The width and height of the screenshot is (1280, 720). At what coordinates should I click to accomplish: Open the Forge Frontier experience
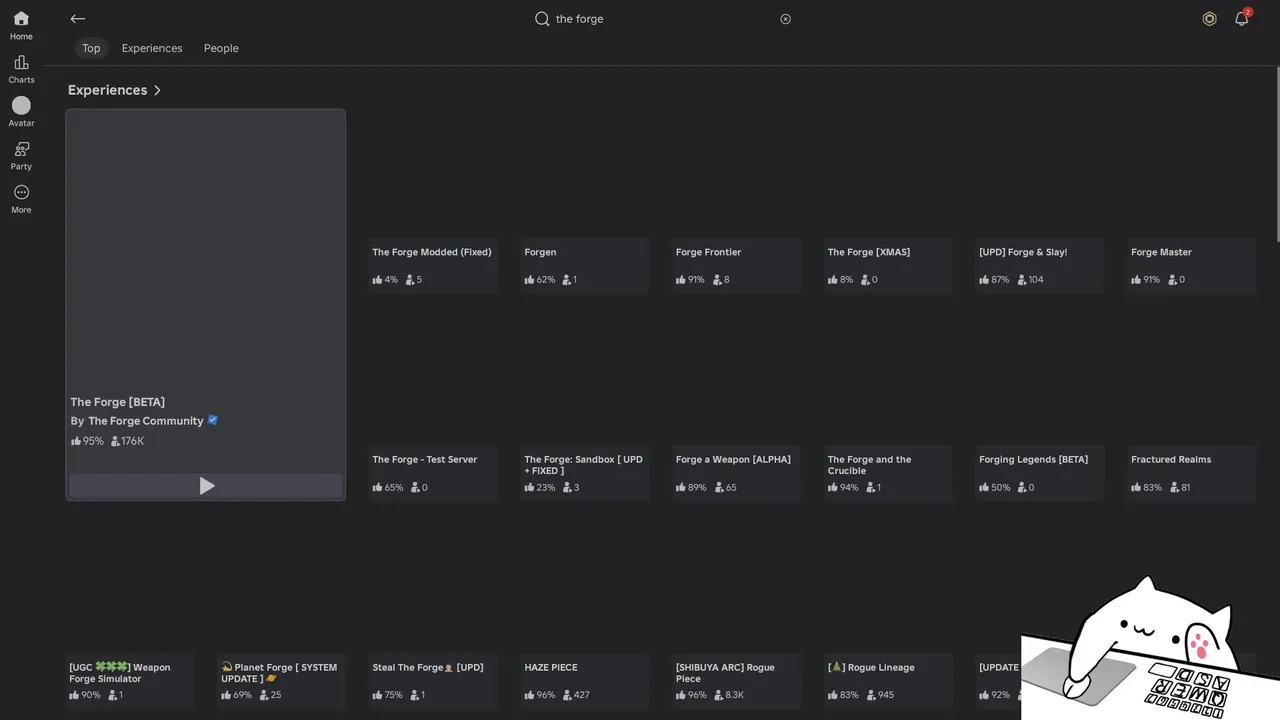point(708,252)
